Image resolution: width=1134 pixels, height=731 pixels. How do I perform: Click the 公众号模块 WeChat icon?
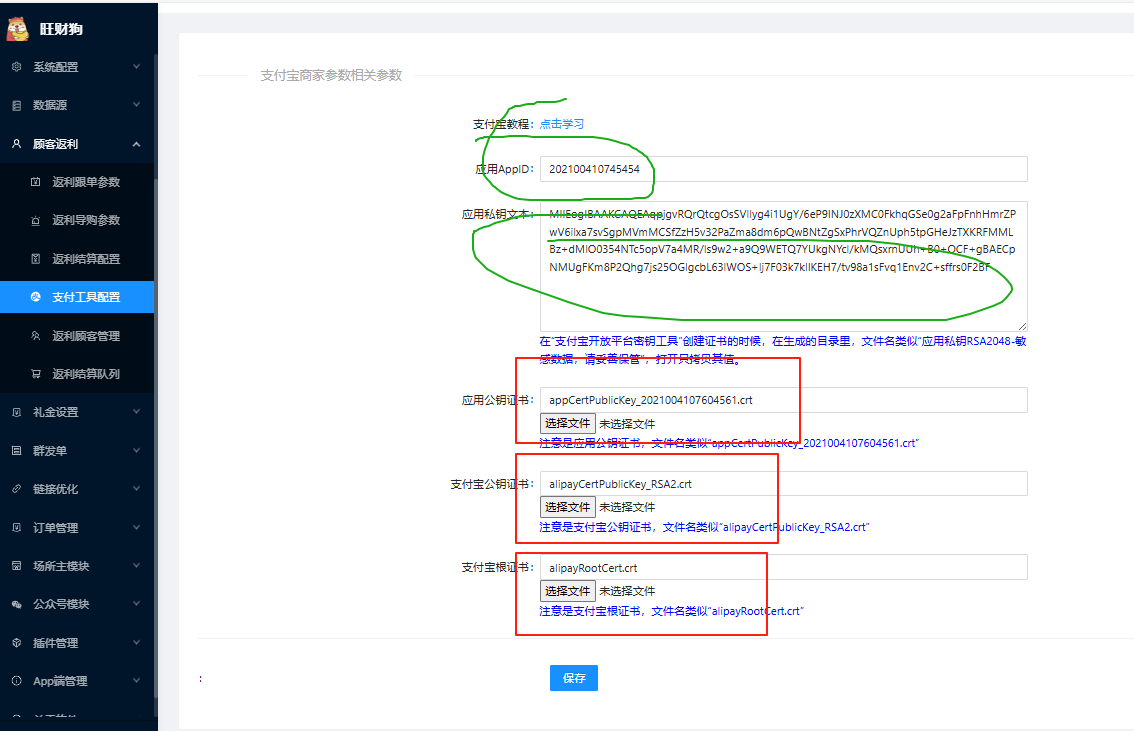pos(16,604)
